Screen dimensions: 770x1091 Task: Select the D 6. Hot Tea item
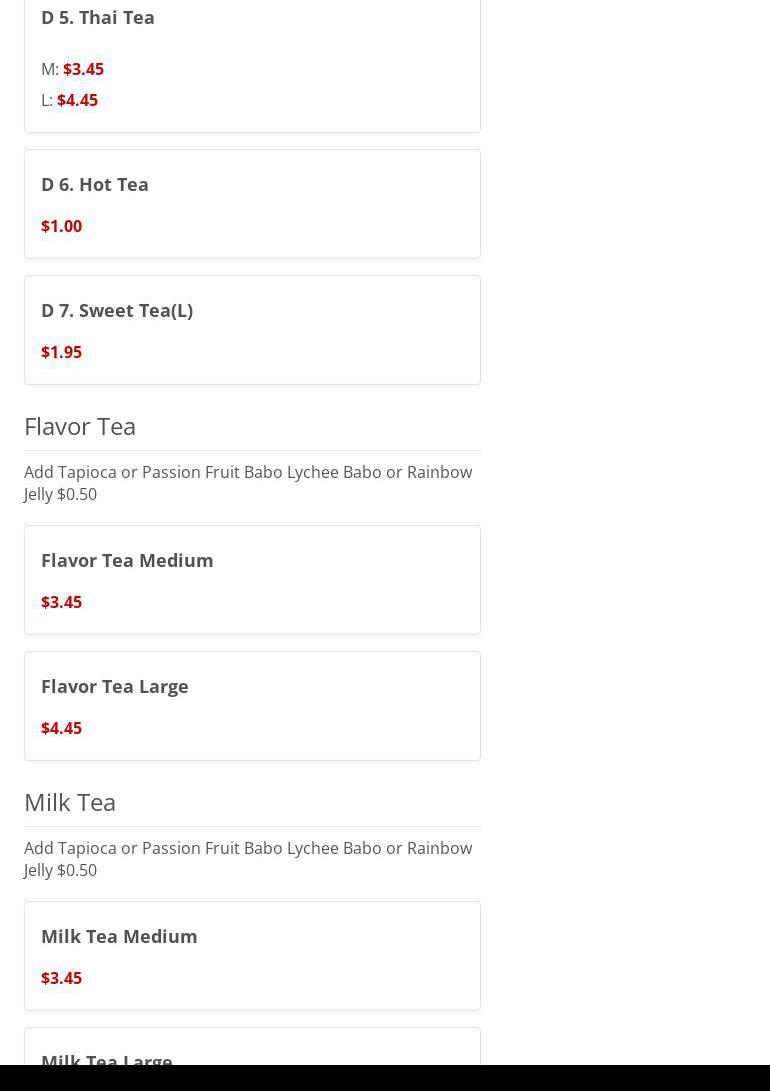95,184
